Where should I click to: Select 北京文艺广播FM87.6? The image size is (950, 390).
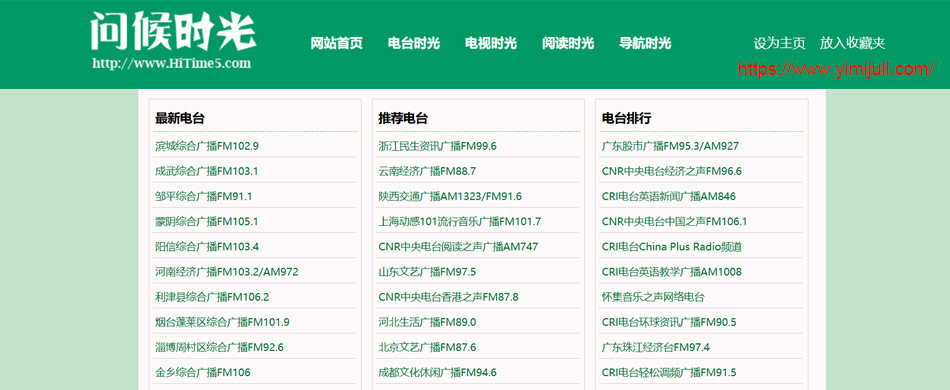point(427,347)
